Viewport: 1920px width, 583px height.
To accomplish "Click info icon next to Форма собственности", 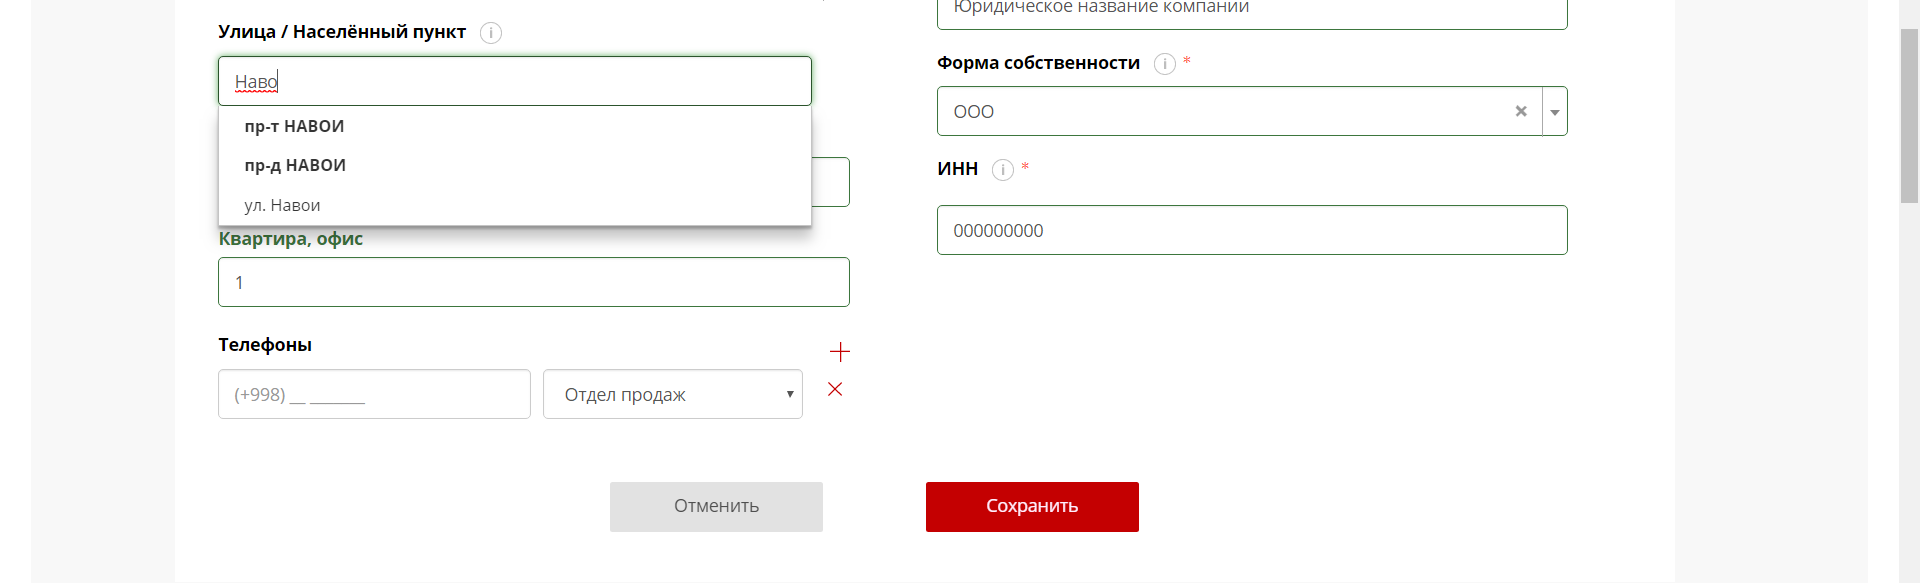I will coord(1165,64).
